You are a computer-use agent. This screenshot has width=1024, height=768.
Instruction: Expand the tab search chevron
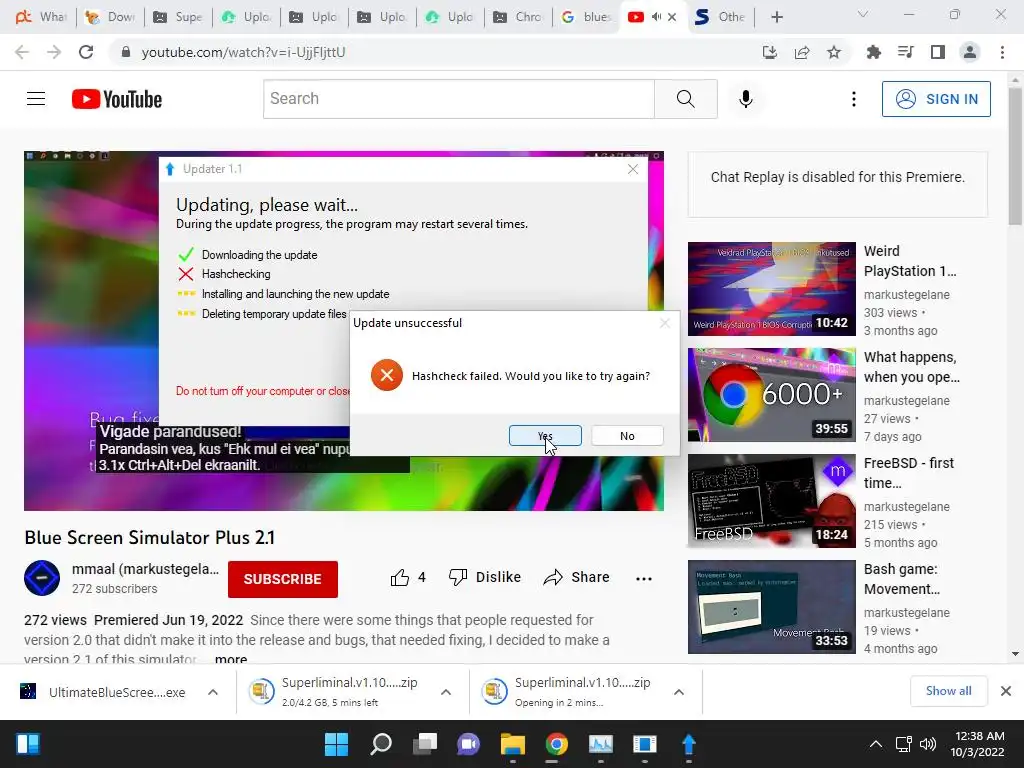click(863, 14)
